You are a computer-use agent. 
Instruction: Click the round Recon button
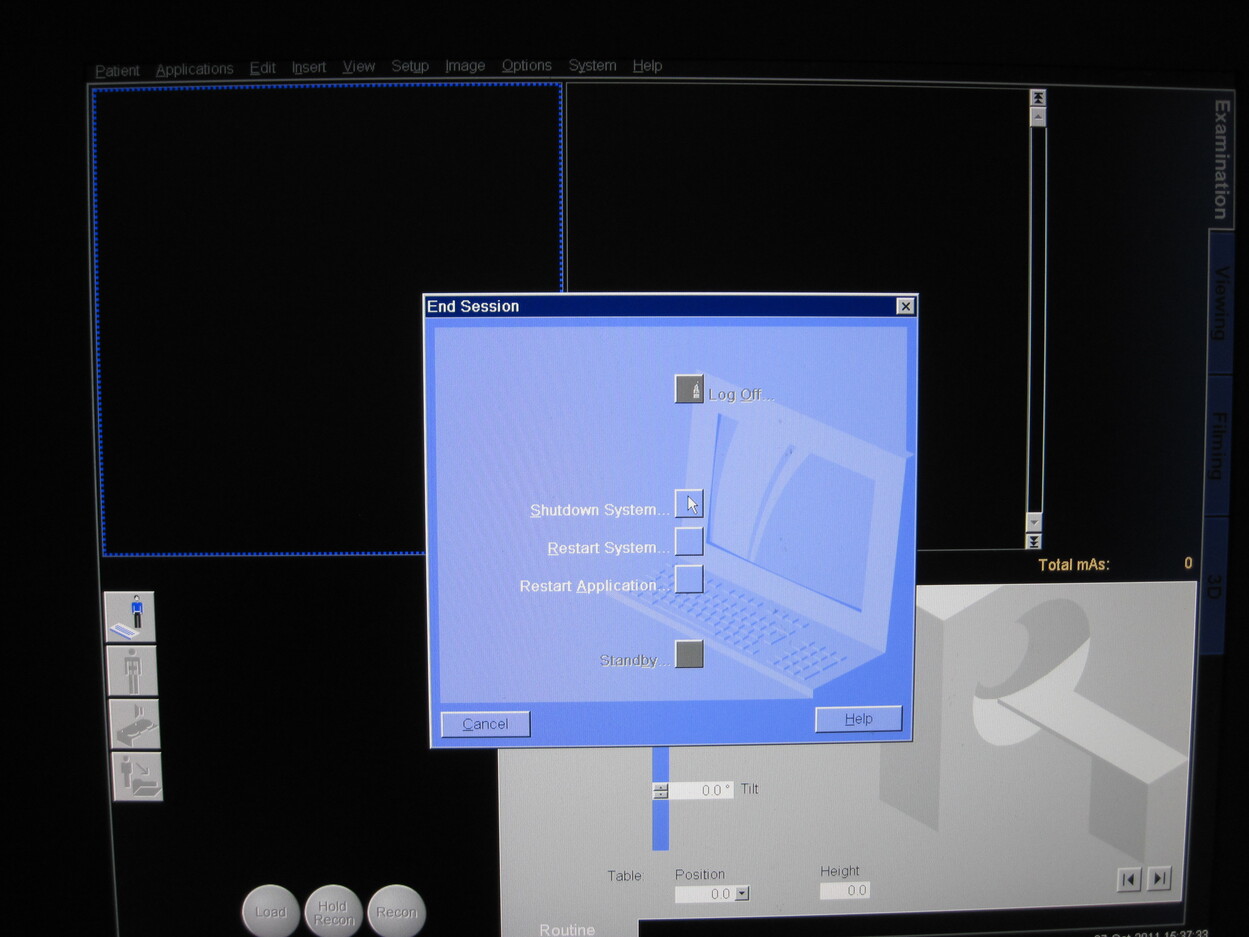(x=397, y=912)
